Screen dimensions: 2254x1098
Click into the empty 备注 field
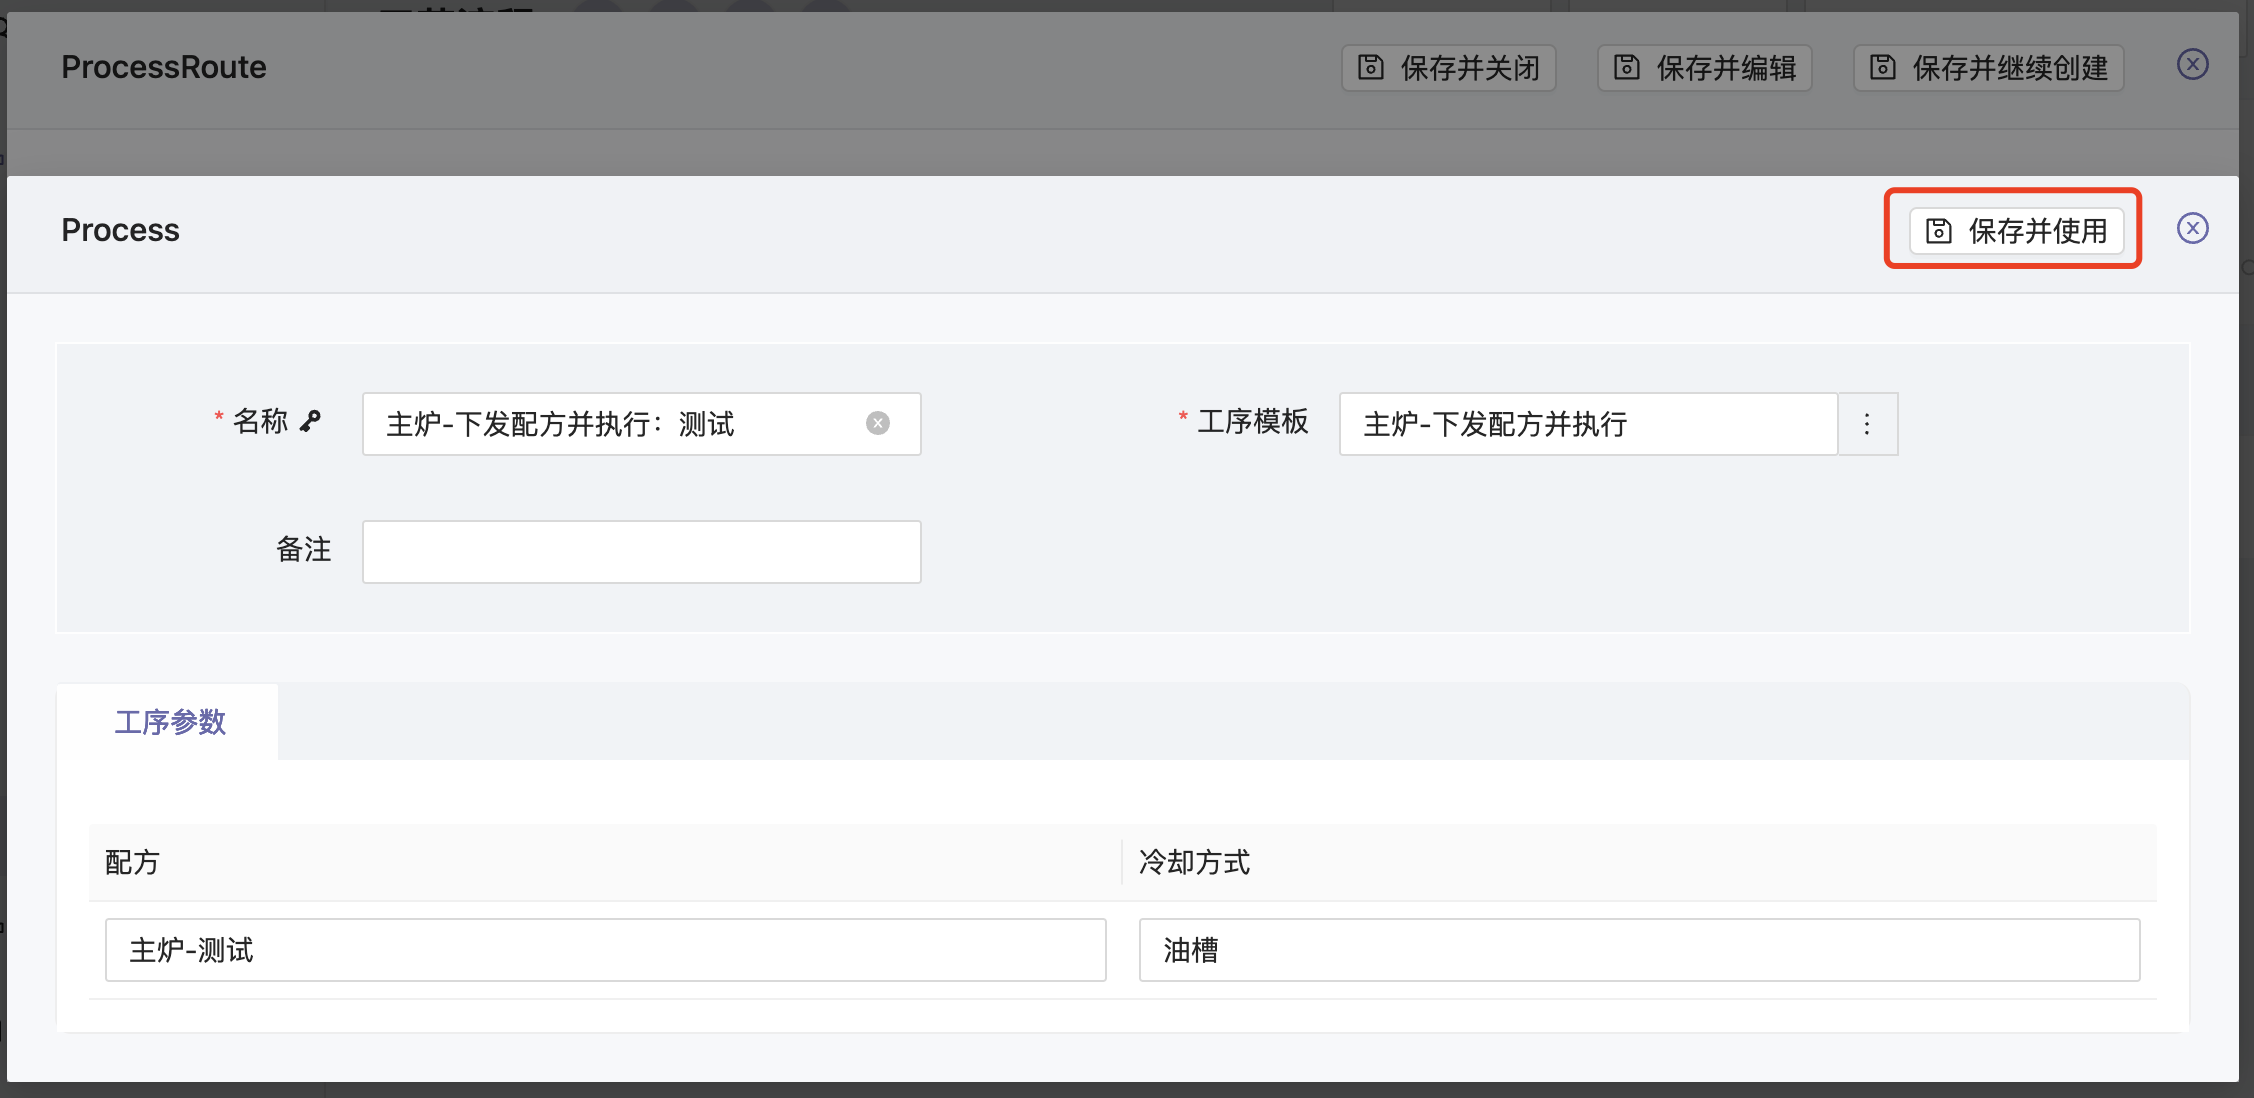[x=641, y=552]
